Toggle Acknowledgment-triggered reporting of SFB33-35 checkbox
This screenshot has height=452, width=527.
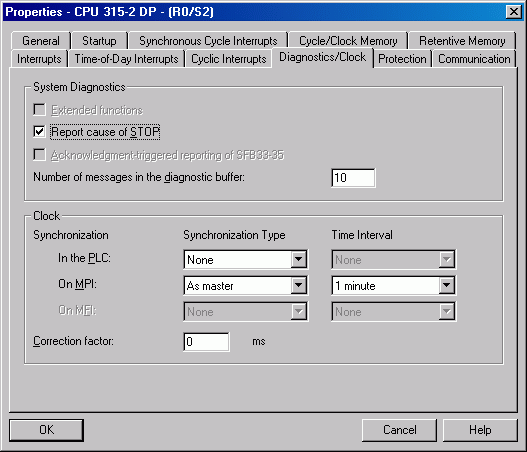[x=39, y=155]
